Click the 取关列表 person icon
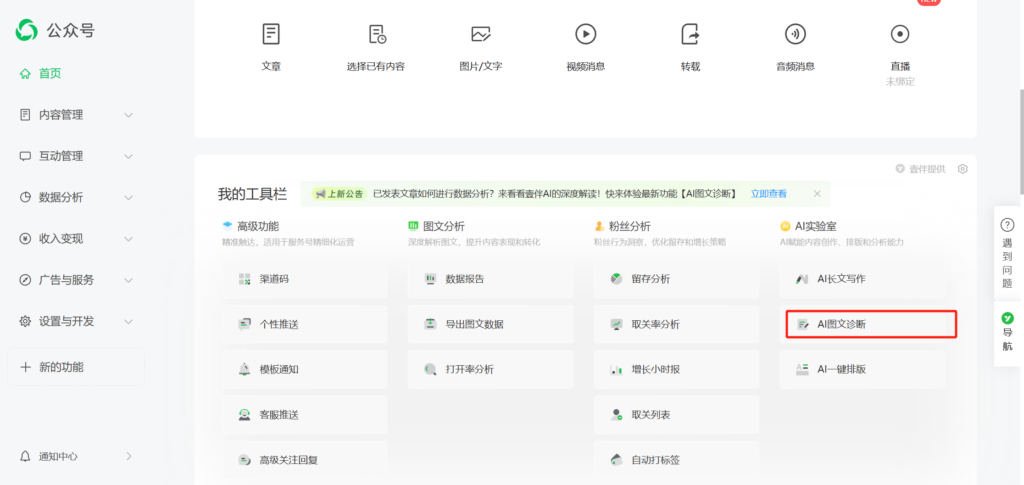 pyautogui.click(x=616, y=415)
